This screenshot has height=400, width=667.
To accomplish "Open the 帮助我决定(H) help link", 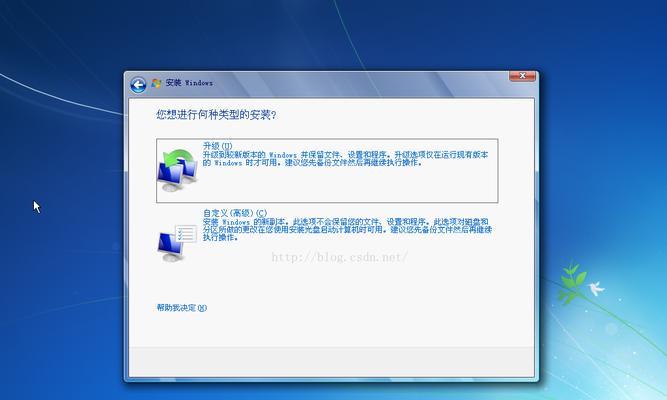I will click(182, 308).
